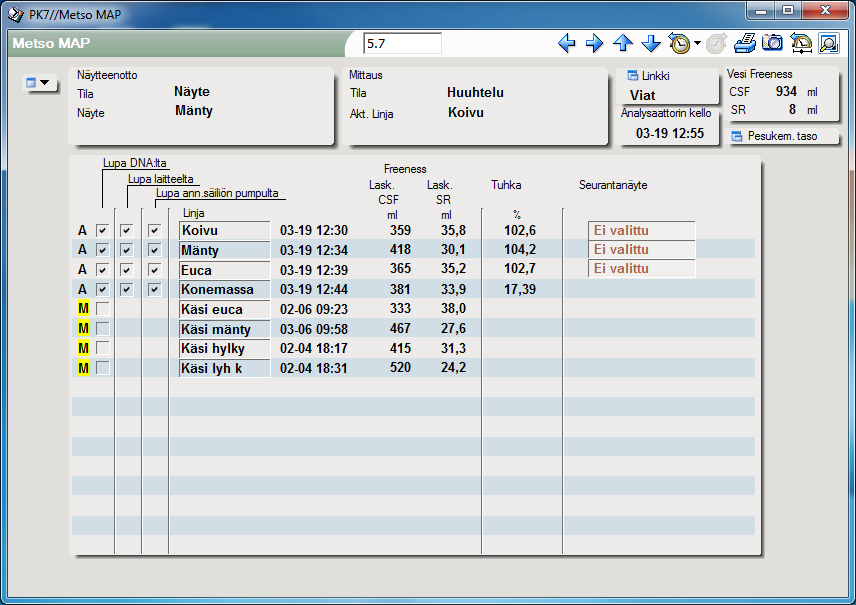Expand the dropdown arrow beside history clock
This screenshot has height=605, width=856.
coord(697,43)
